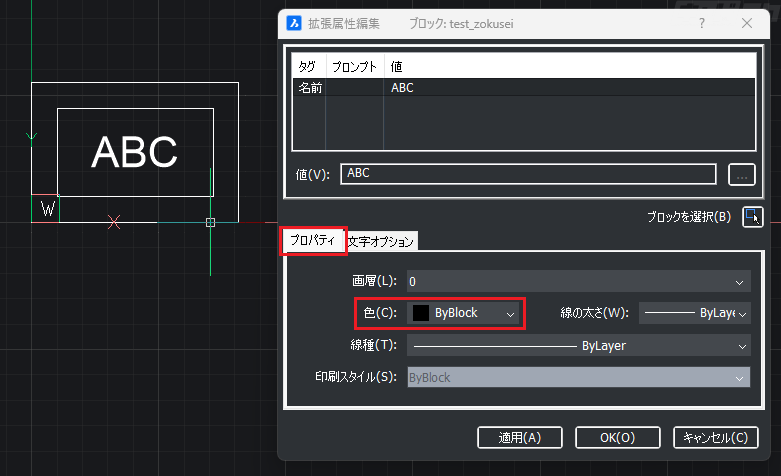
Task: Switch to the プロパティ tab
Action: (313, 241)
